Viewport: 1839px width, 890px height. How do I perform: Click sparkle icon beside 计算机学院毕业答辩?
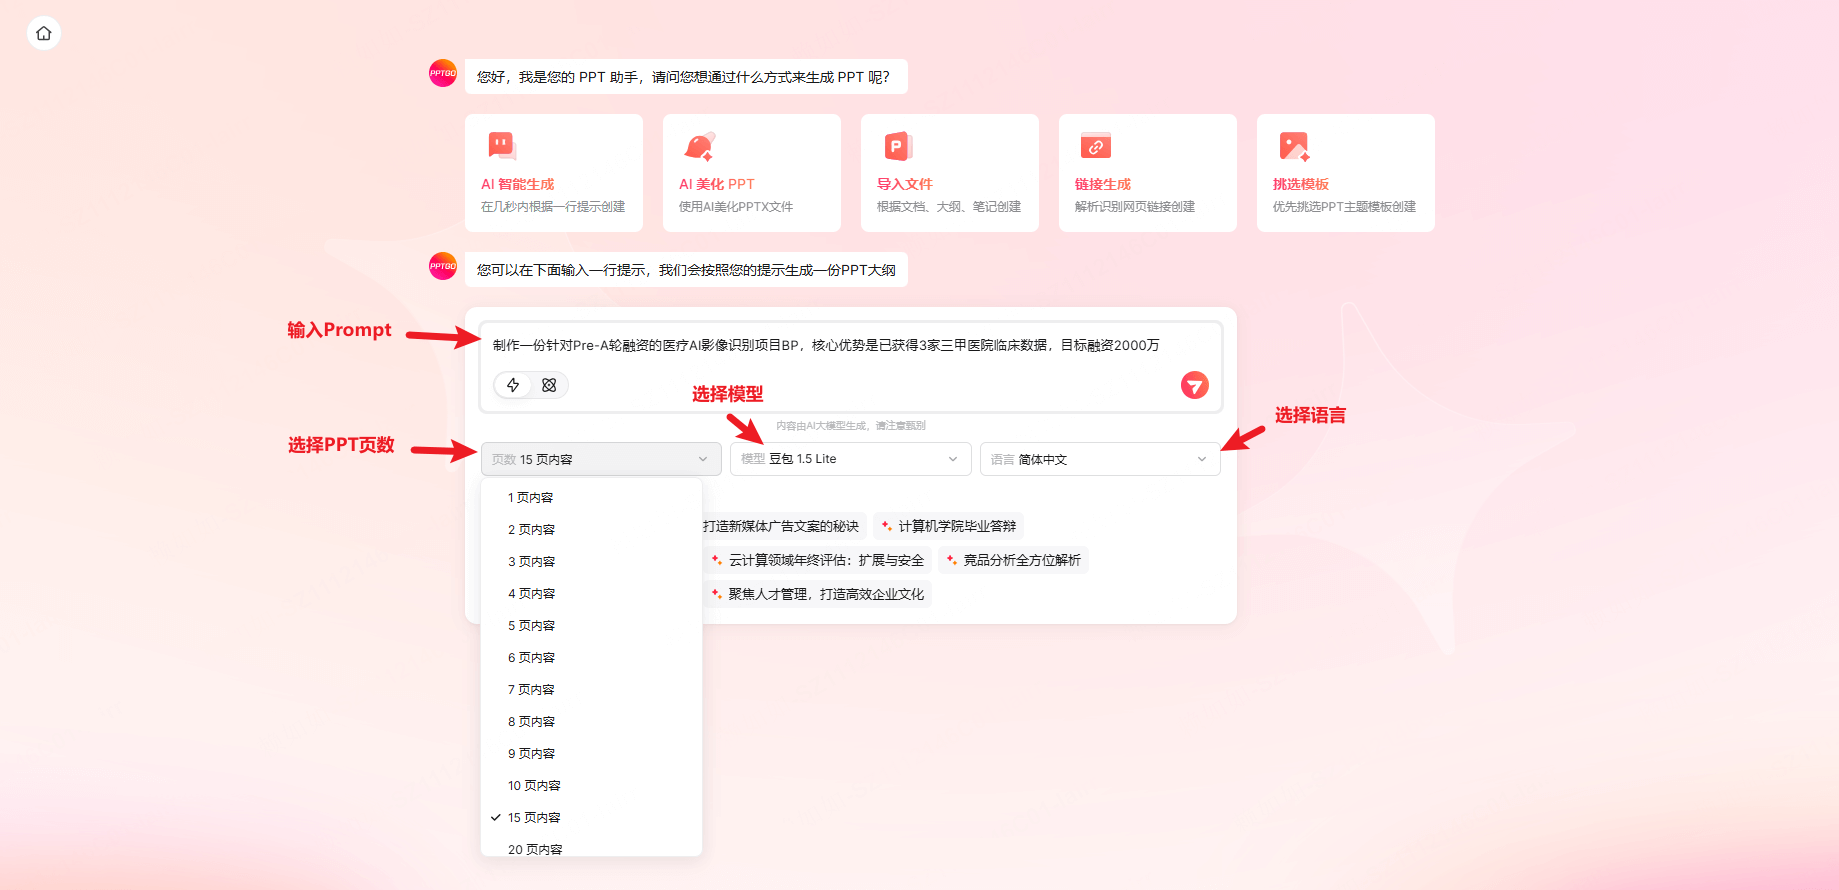point(887,526)
